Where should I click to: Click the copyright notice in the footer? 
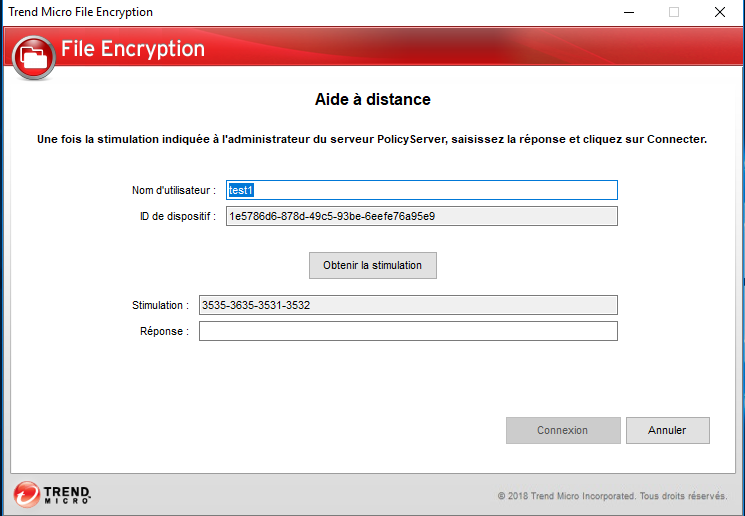[612, 496]
